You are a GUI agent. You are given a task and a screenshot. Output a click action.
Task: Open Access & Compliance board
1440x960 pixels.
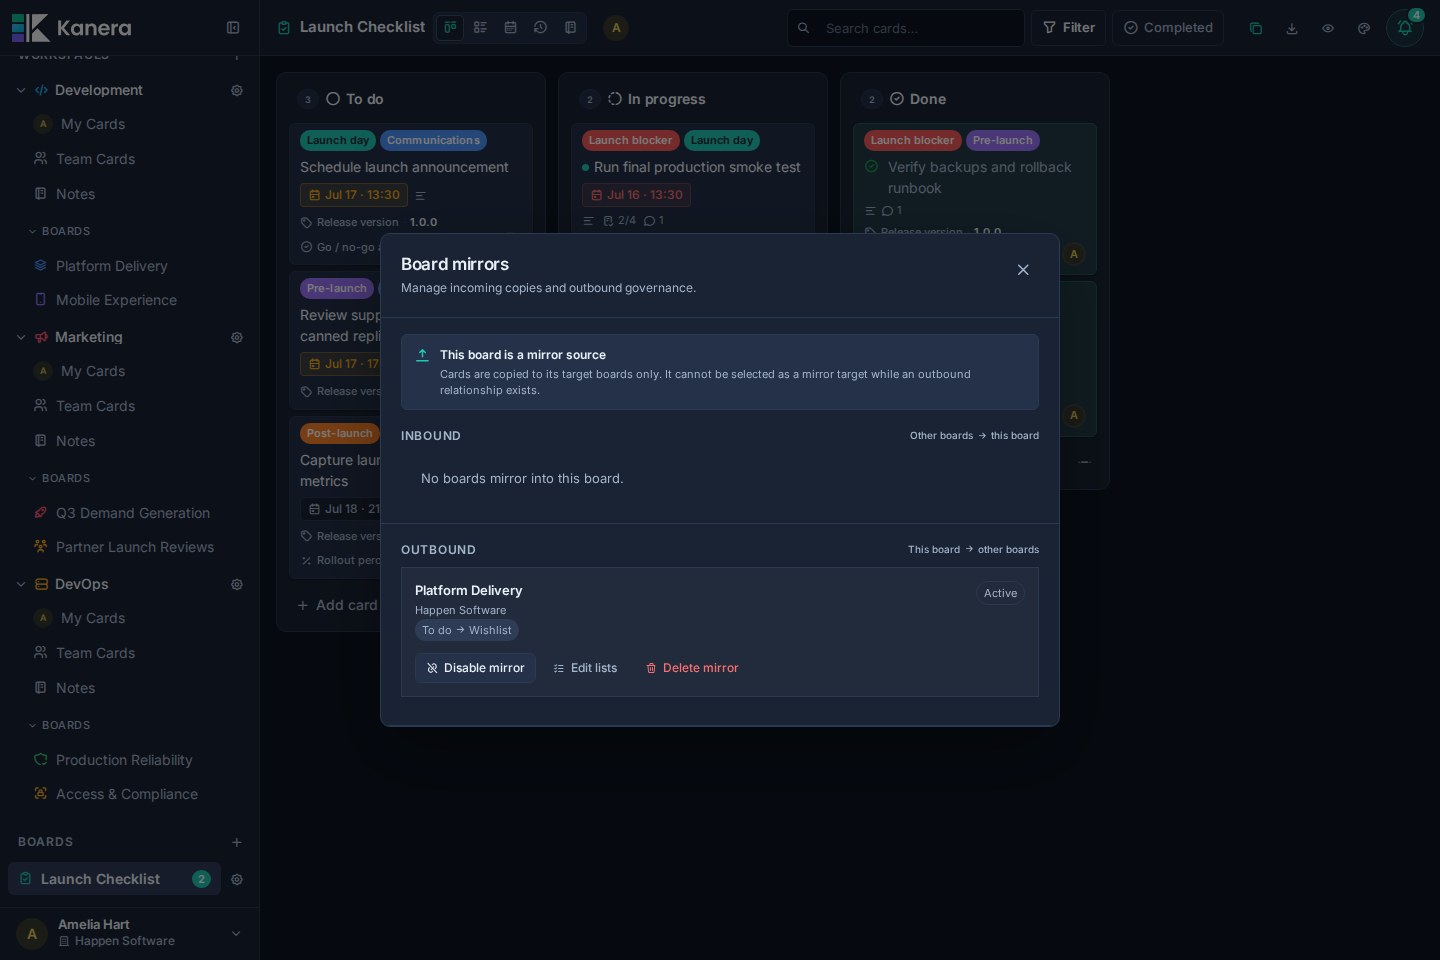pos(126,794)
